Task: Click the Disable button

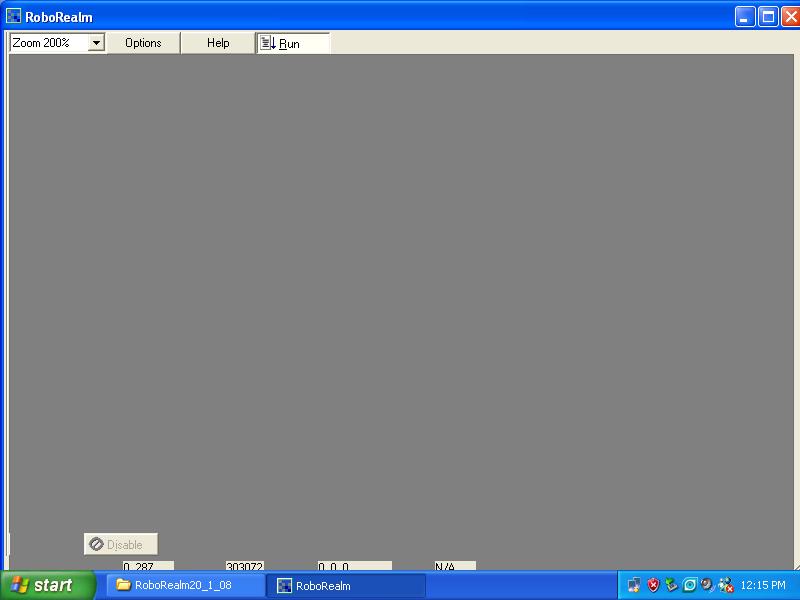Action: coord(121,545)
